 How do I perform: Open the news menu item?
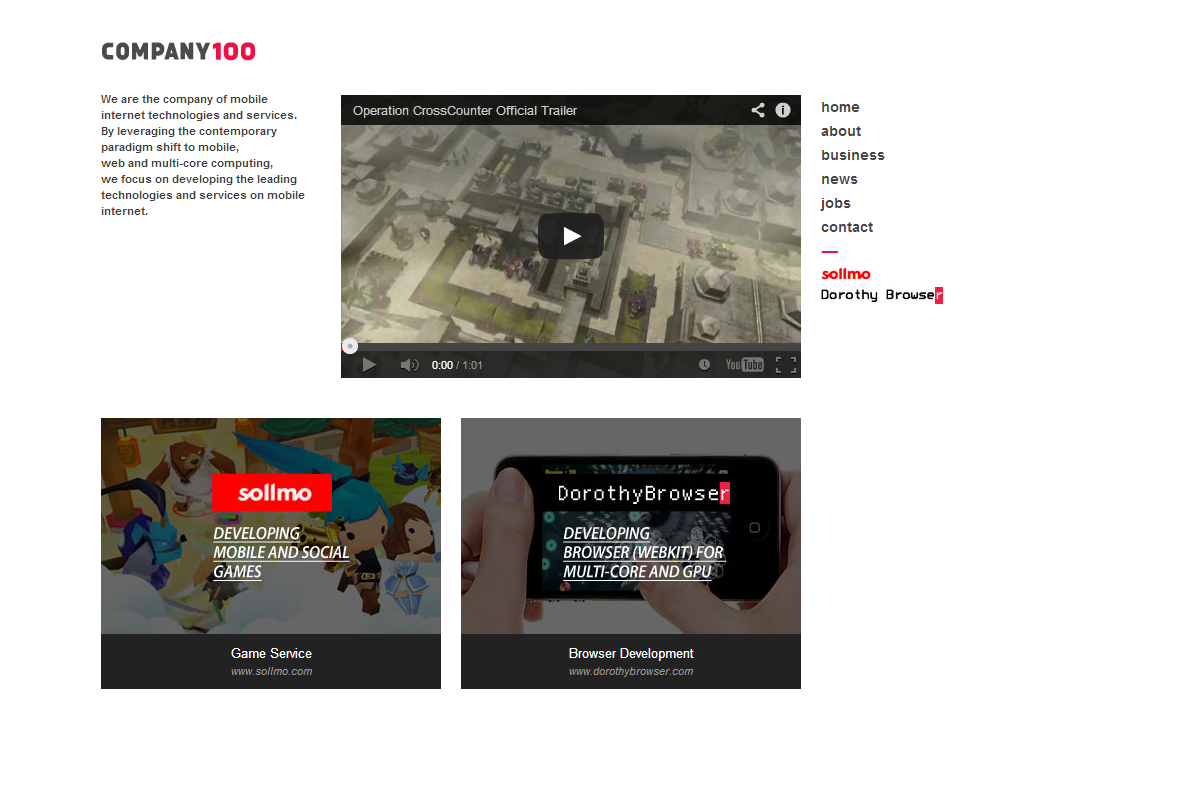(839, 180)
